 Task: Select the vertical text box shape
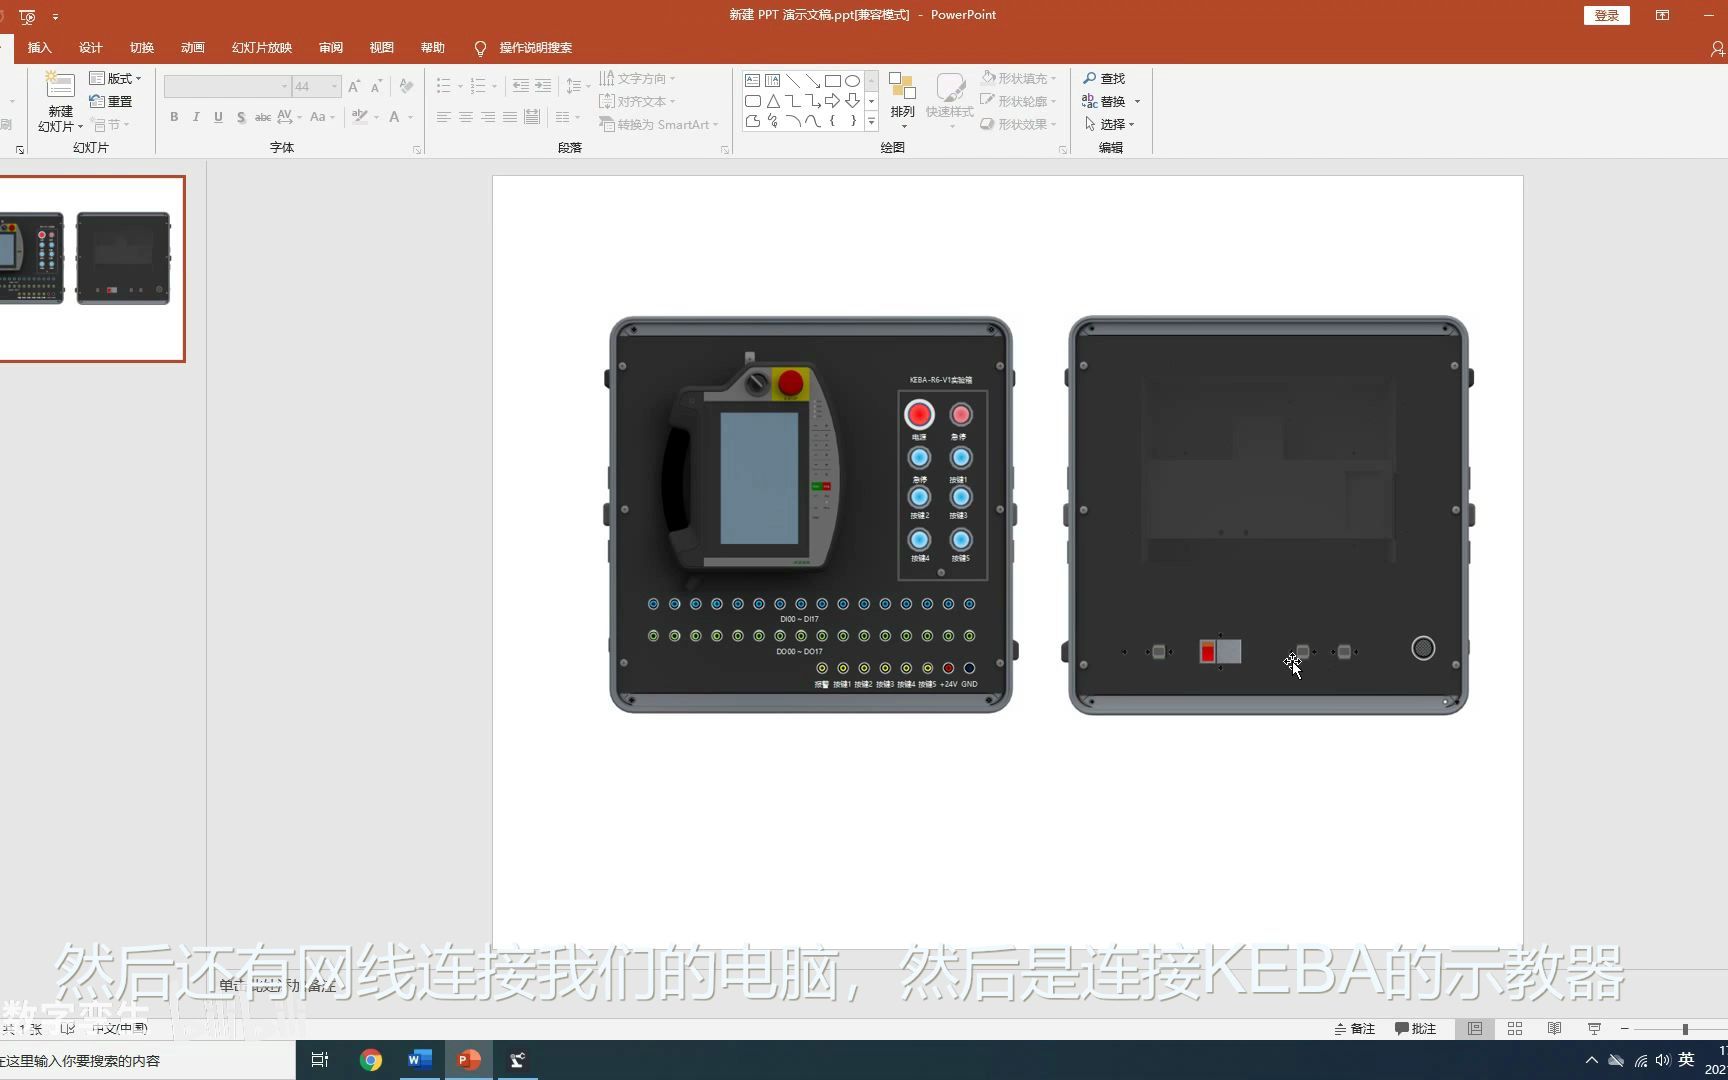pos(772,80)
